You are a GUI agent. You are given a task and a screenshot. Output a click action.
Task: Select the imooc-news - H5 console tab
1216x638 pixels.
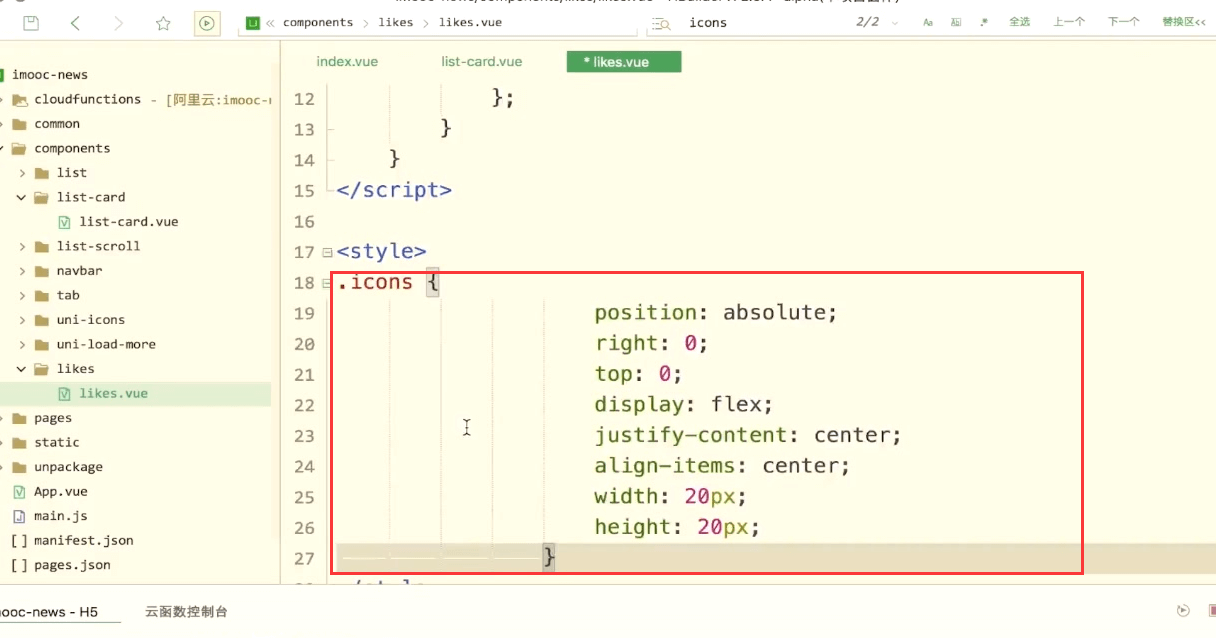click(x=48, y=612)
